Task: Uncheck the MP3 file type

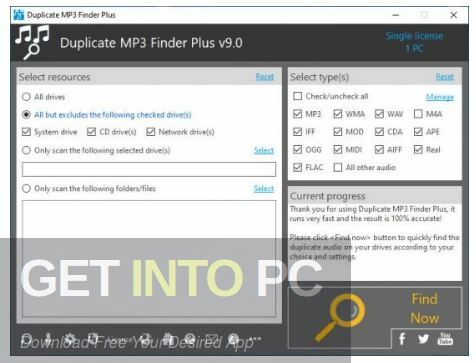Action: [297, 114]
